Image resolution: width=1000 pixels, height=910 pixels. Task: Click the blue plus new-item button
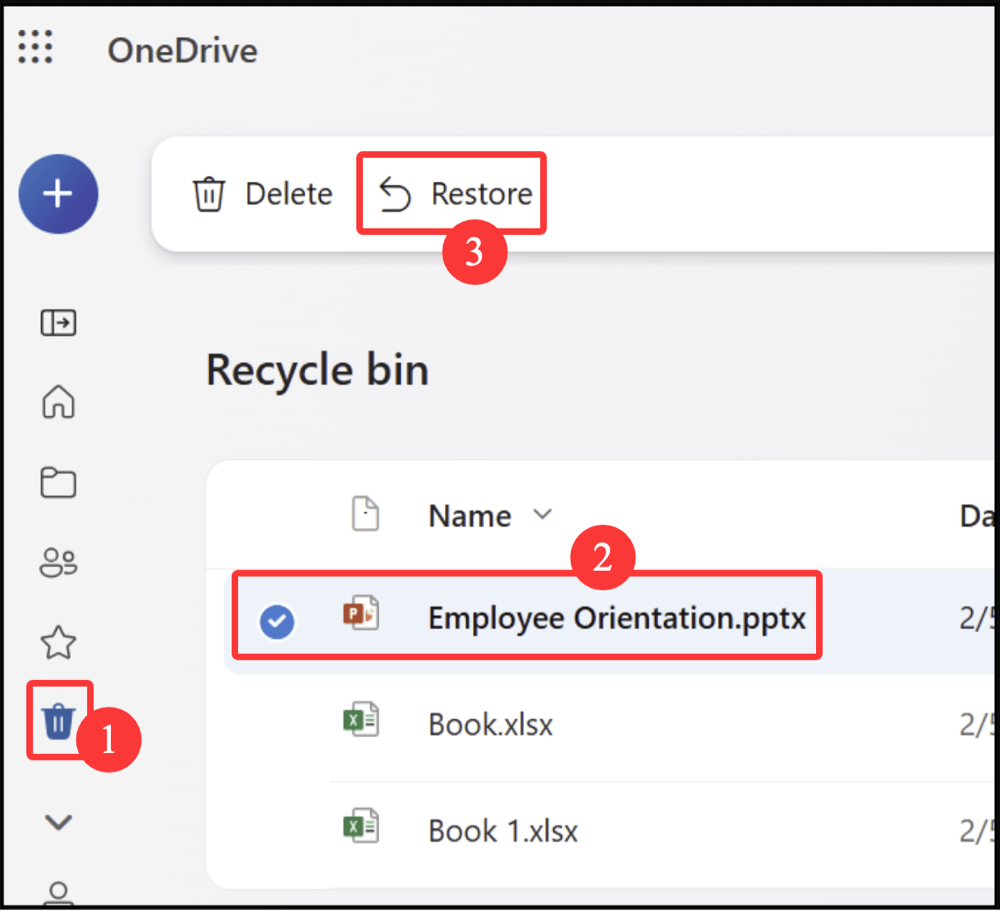(58, 193)
